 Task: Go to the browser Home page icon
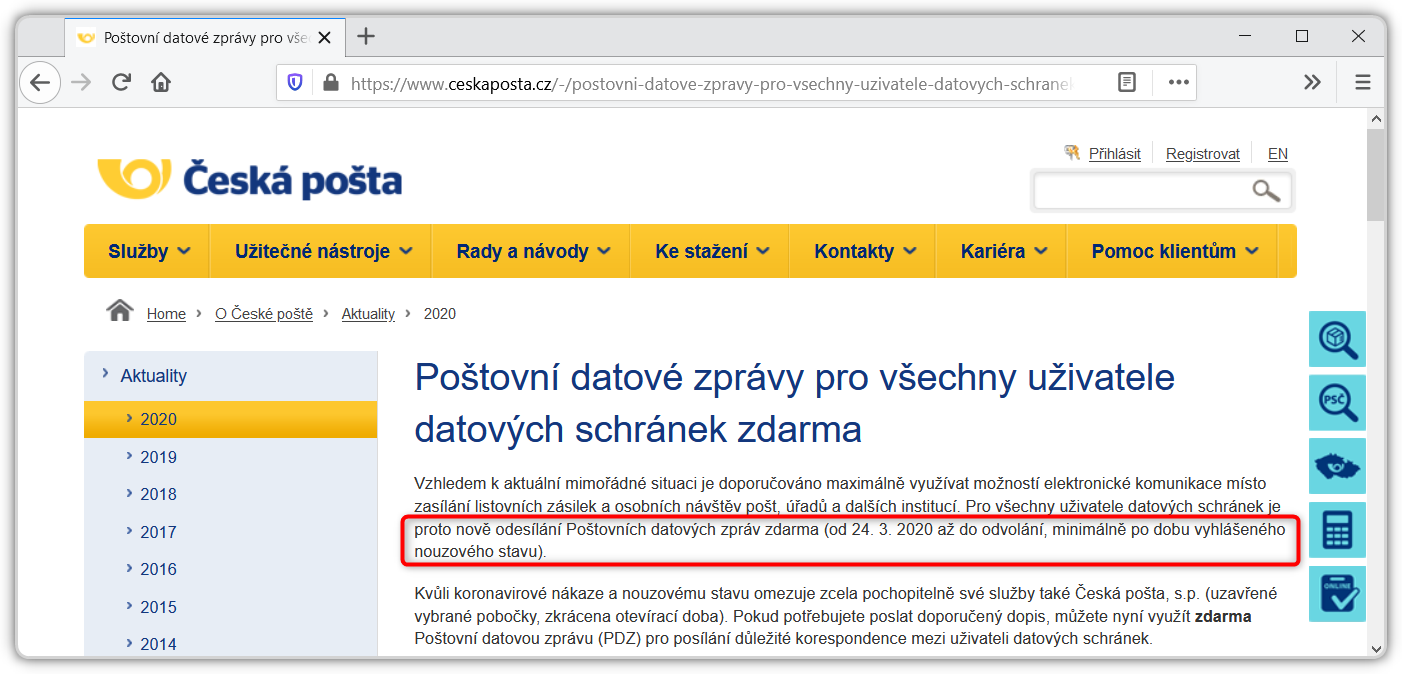(x=160, y=82)
